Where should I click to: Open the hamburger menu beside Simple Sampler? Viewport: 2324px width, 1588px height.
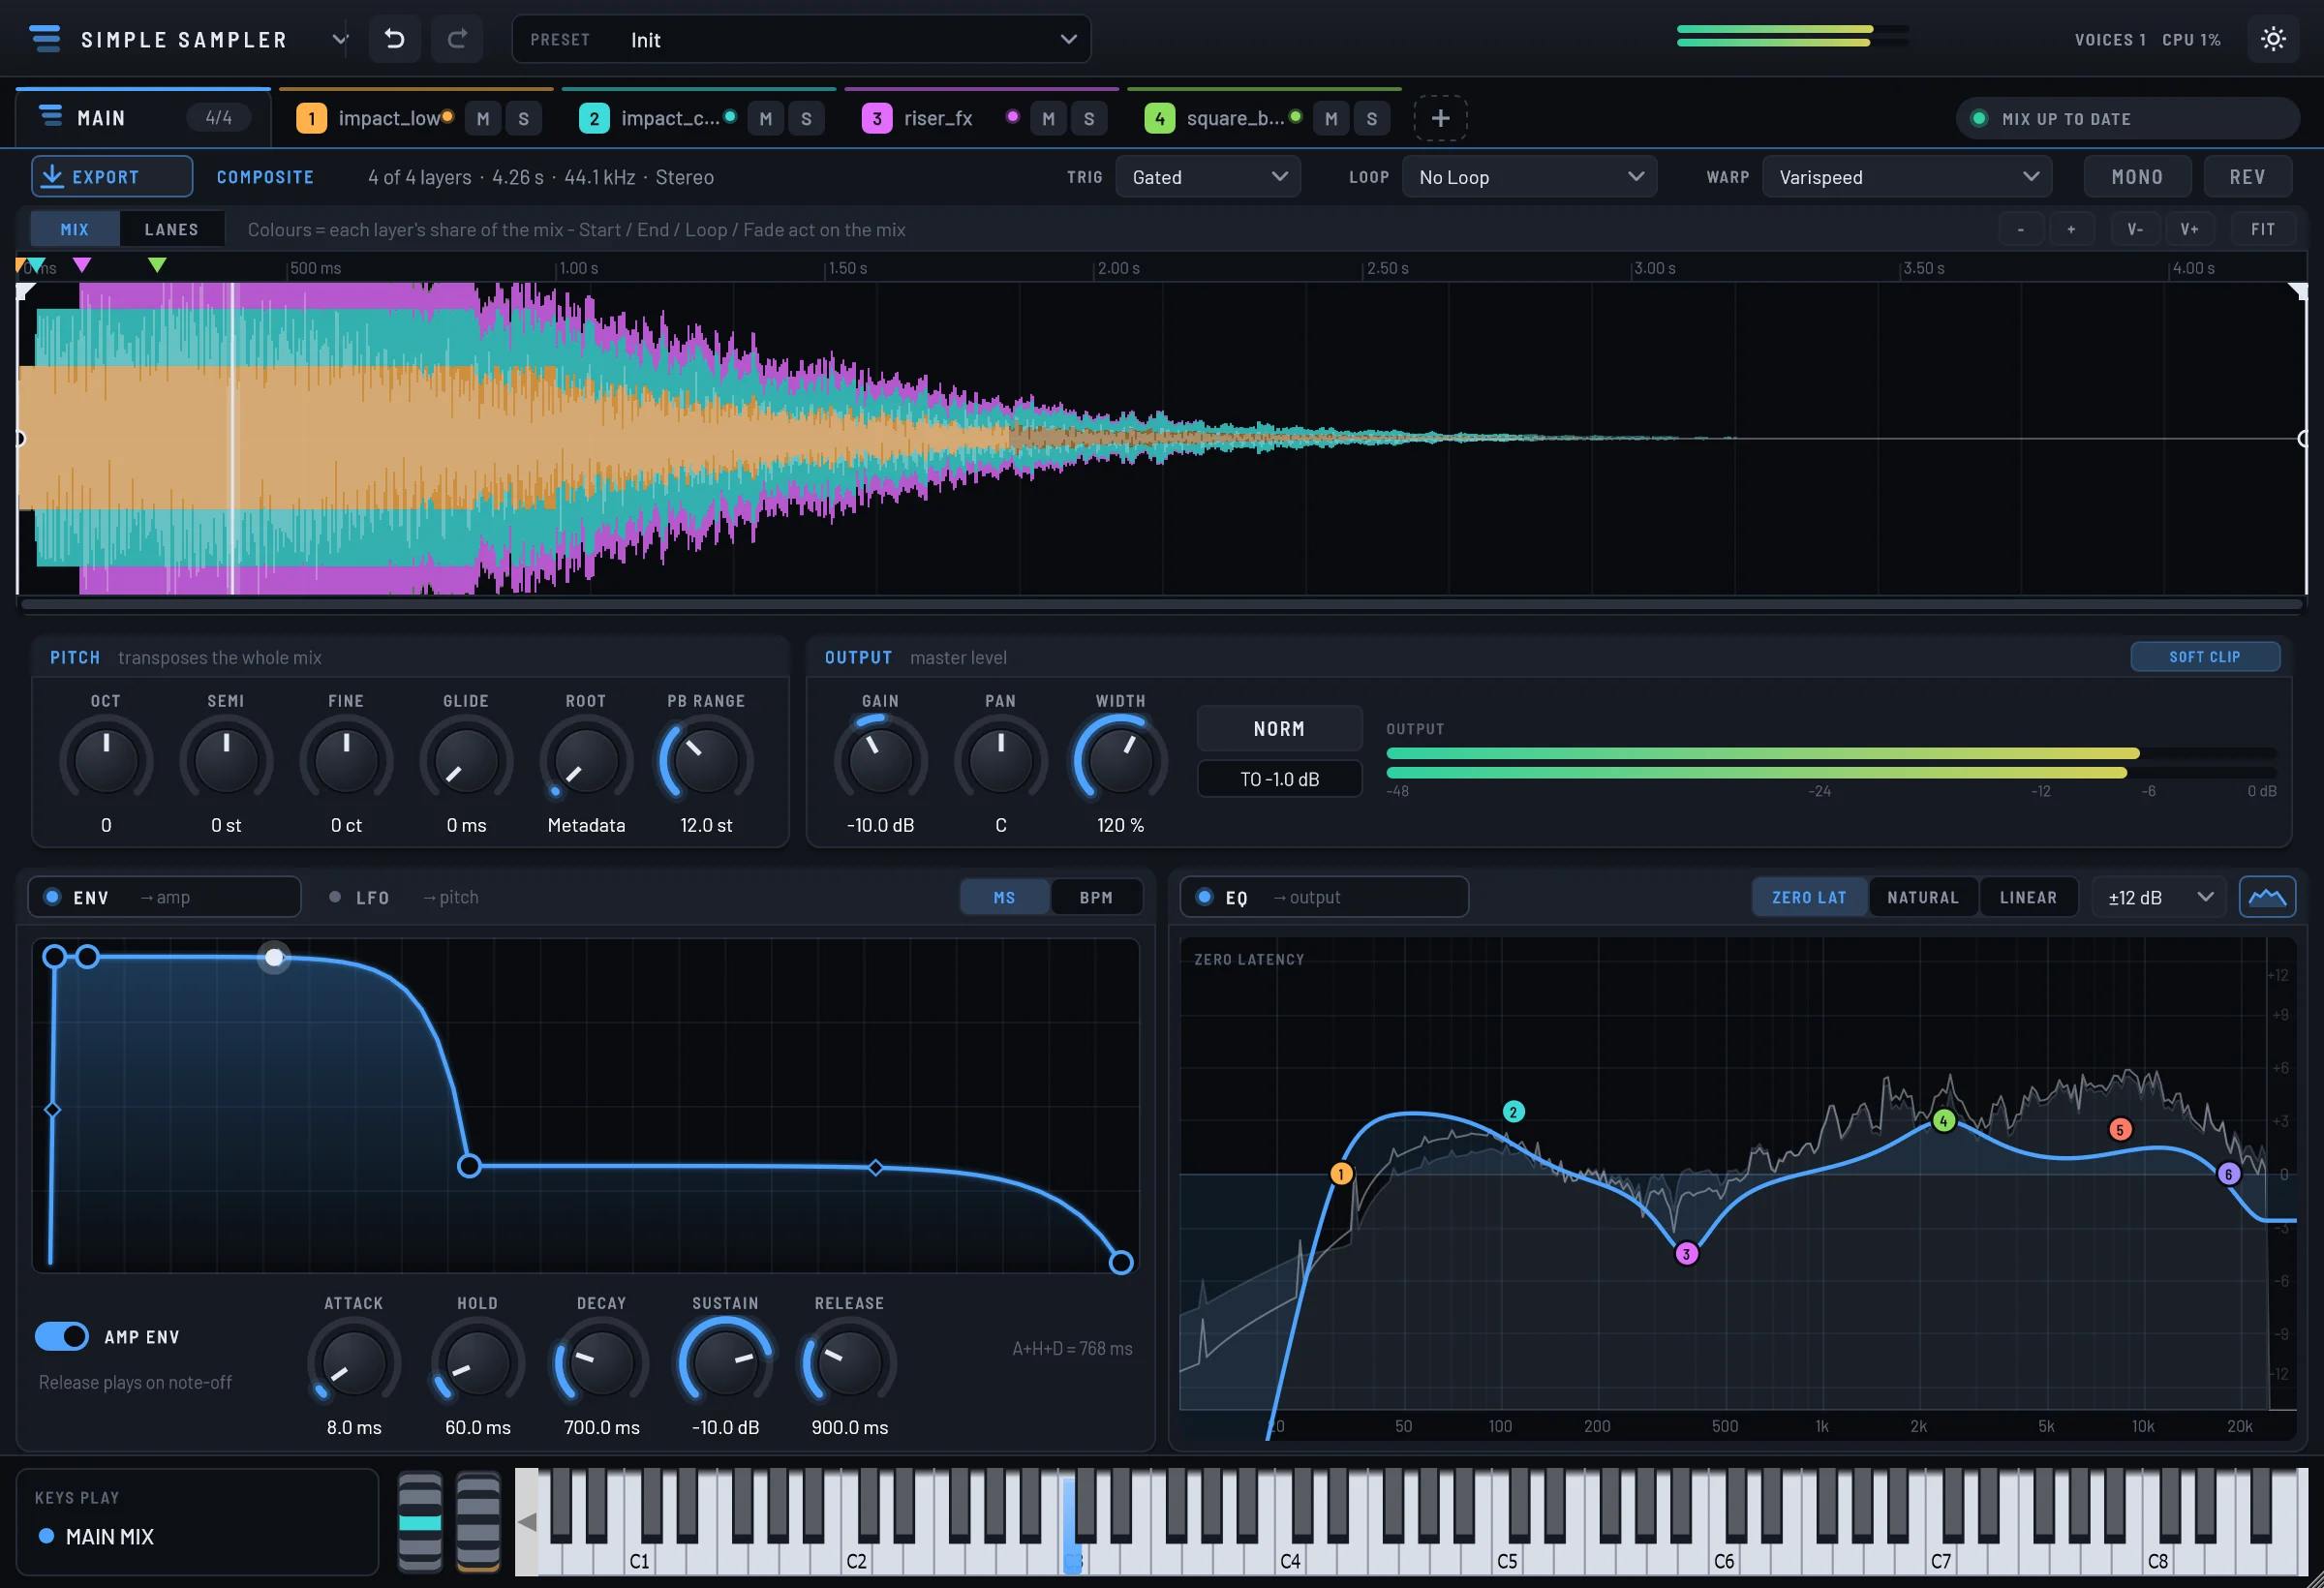pos(45,39)
